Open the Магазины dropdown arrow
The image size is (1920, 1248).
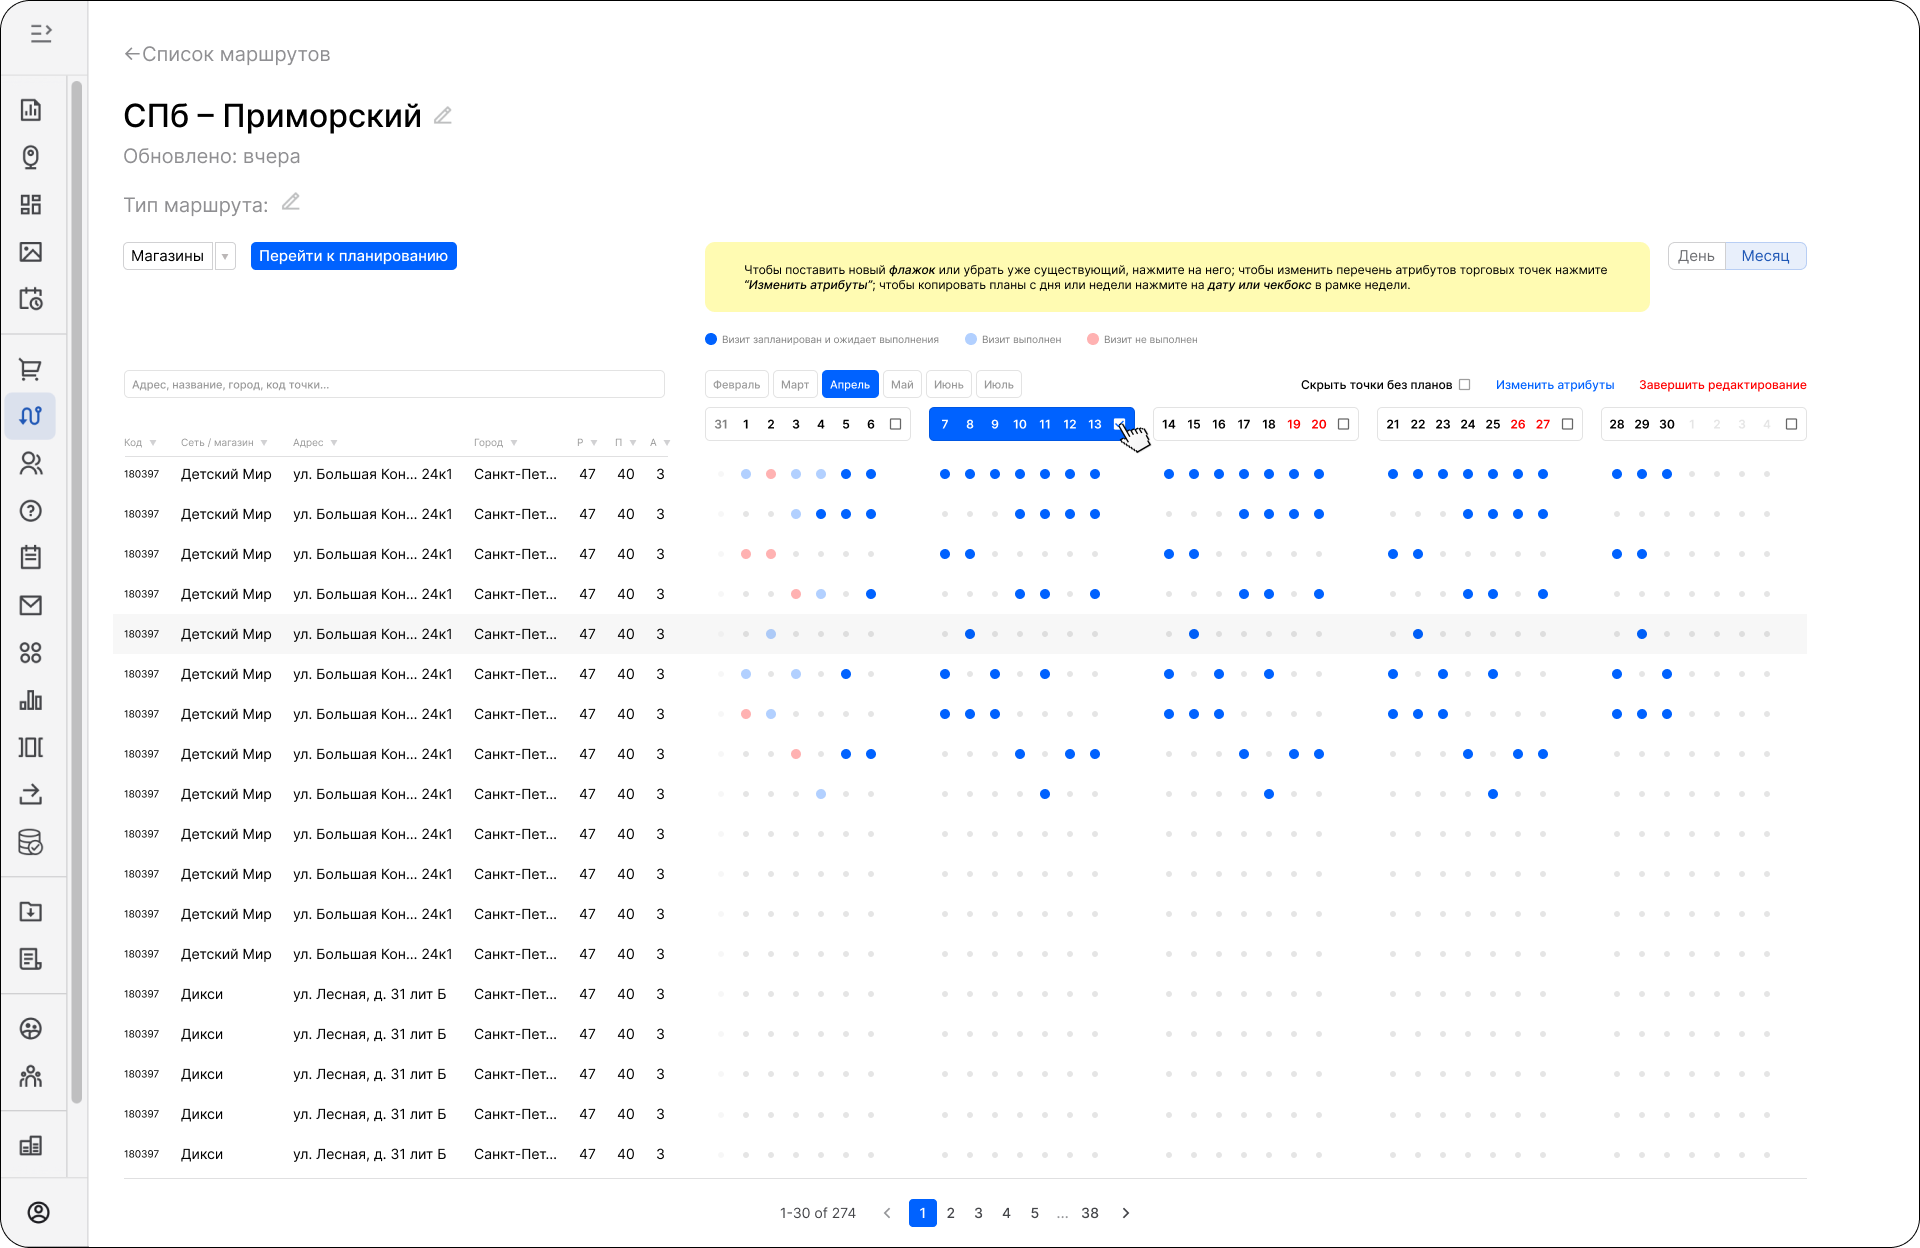tap(225, 256)
